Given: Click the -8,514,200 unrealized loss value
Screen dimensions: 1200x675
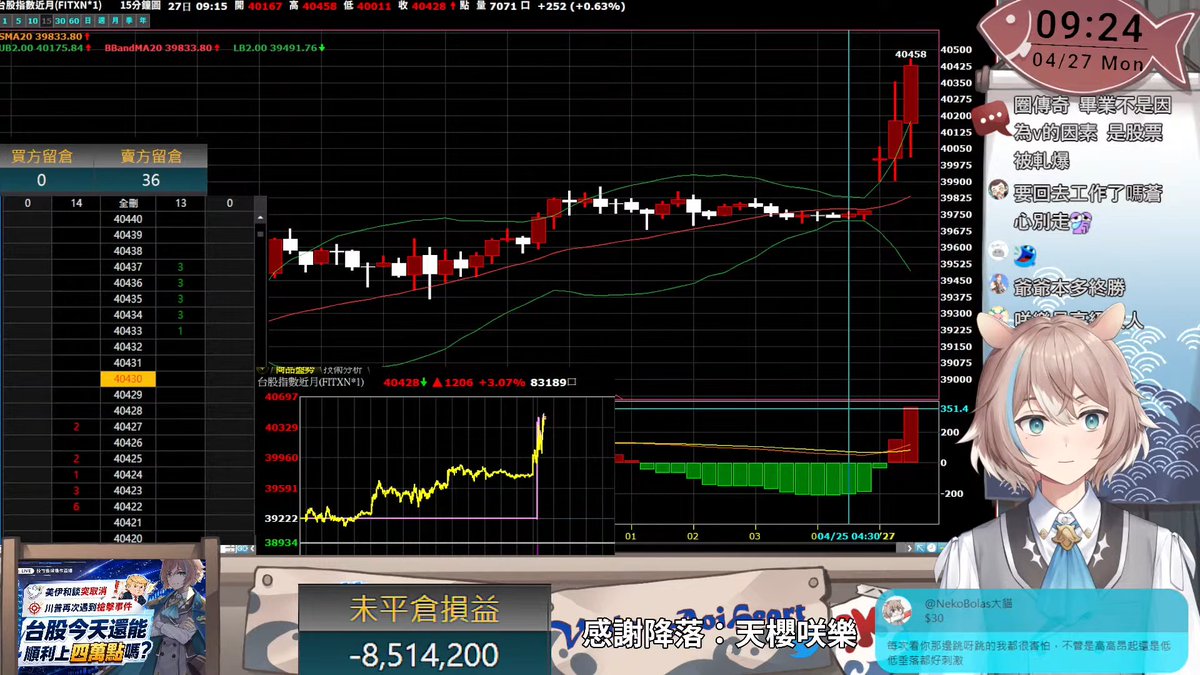Looking at the screenshot, I should pos(424,655).
